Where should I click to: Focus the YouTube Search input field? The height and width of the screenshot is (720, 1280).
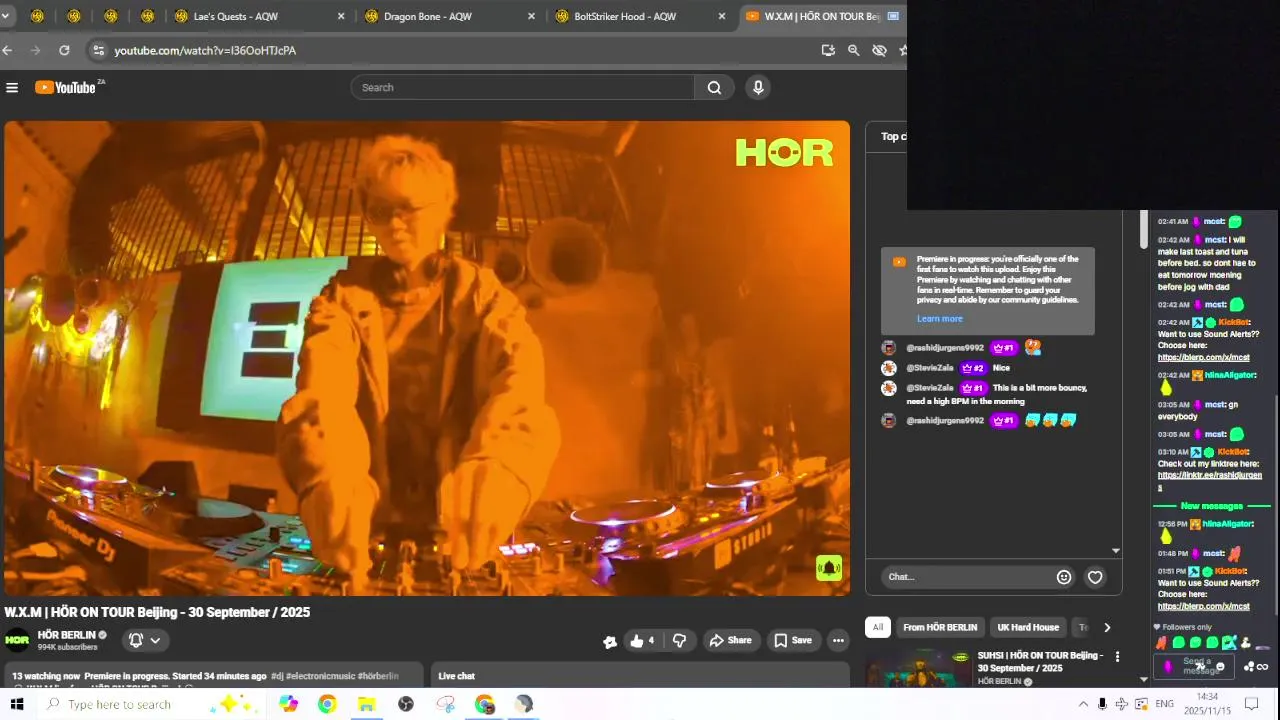[x=522, y=88]
